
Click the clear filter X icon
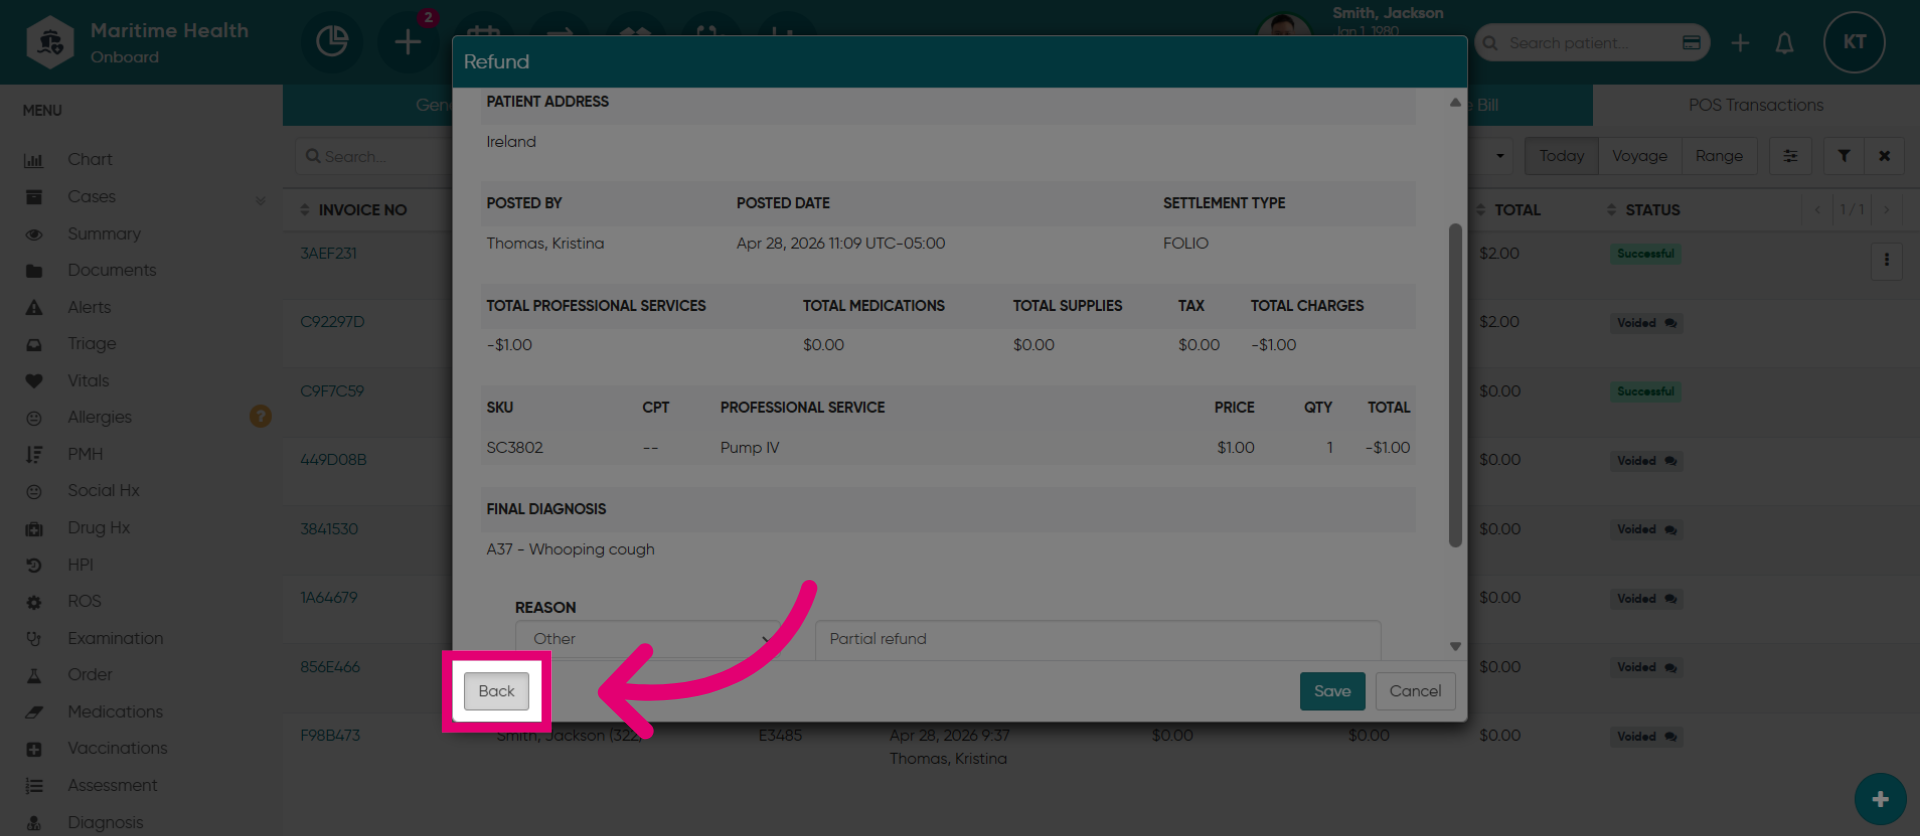click(x=1884, y=156)
